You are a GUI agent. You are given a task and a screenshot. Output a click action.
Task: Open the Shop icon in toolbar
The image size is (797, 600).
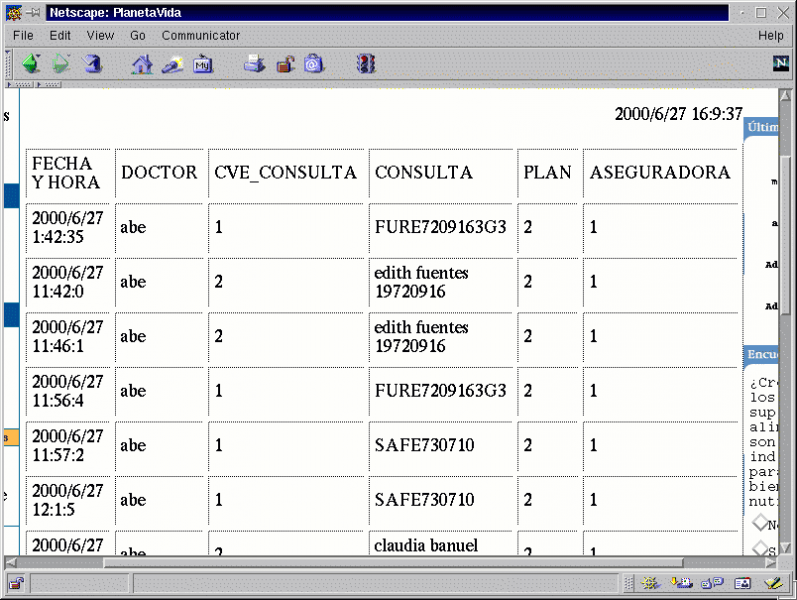(x=315, y=64)
